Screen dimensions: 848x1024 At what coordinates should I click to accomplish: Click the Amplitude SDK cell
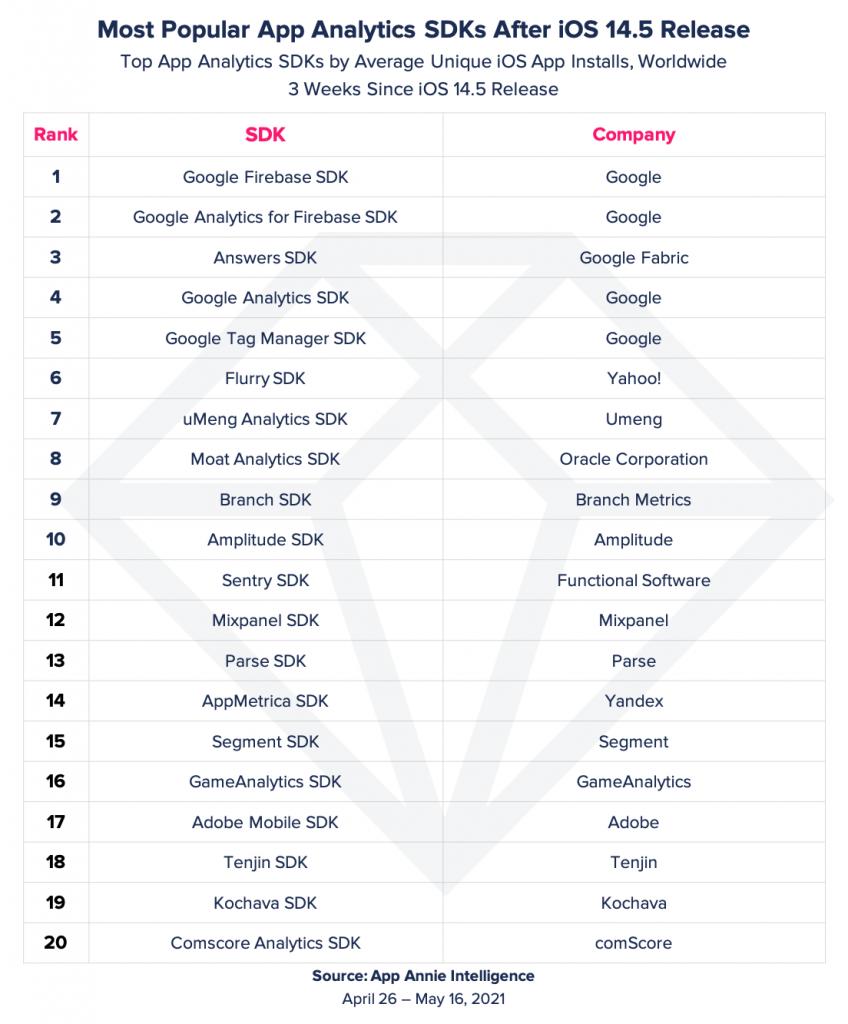pos(265,539)
